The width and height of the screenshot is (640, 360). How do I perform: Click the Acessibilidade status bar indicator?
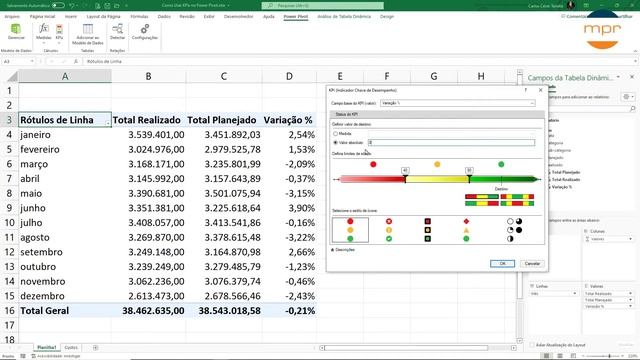[x=56, y=356]
